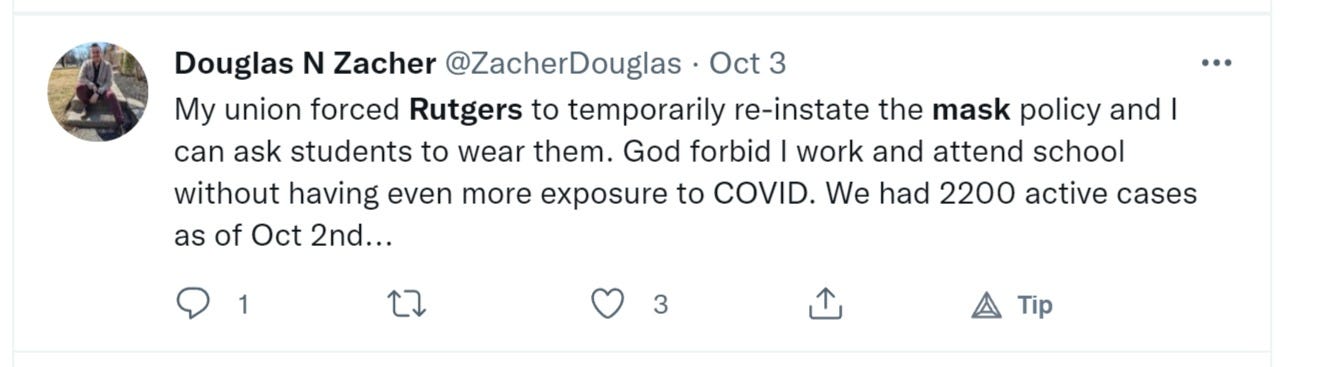Open the three-dot more options menu
Screen dimensions: 1327x367
[1216, 63]
